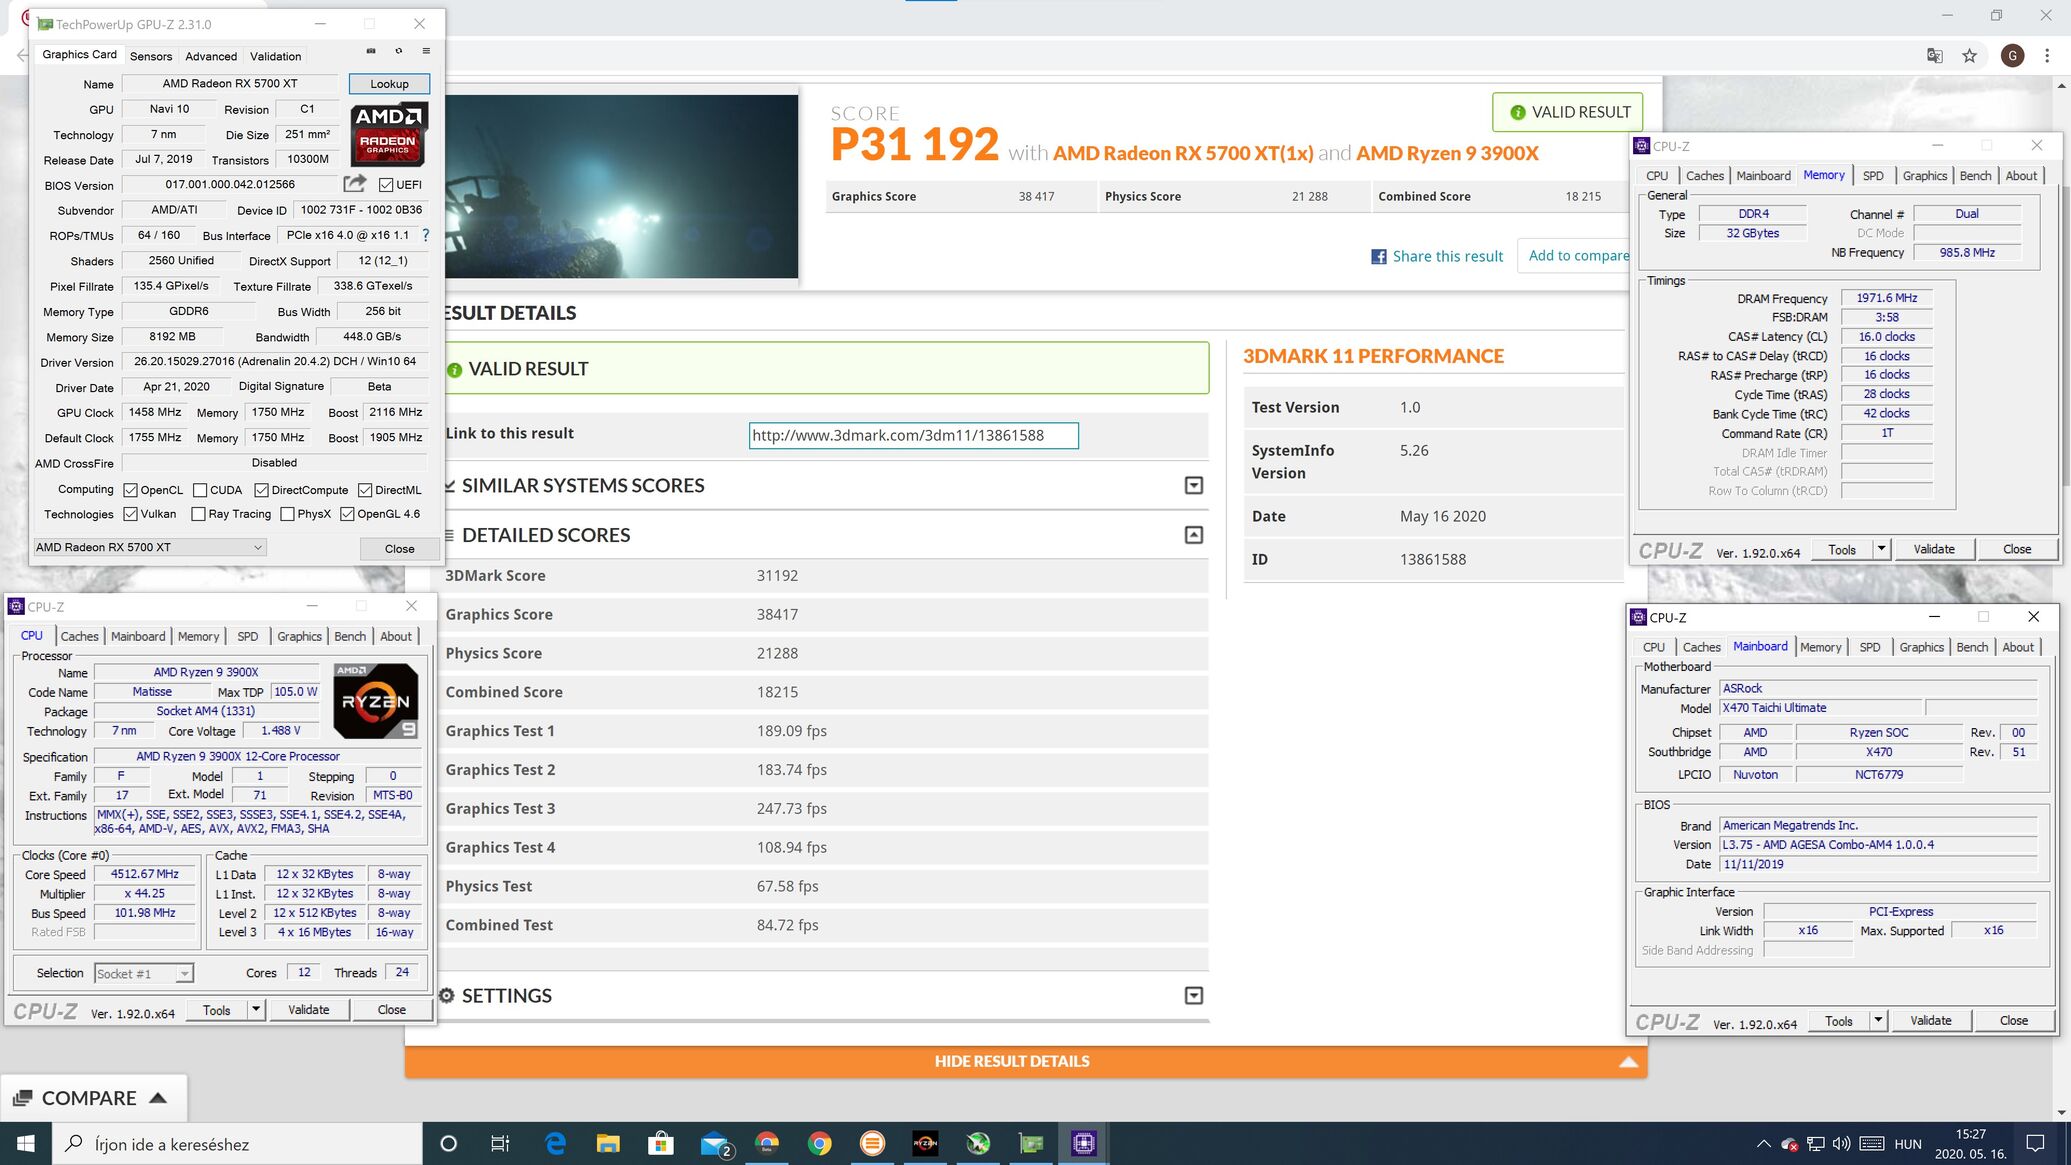Click the Lookup button
Image resolution: width=2071 pixels, height=1165 pixels.
(389, 84)
